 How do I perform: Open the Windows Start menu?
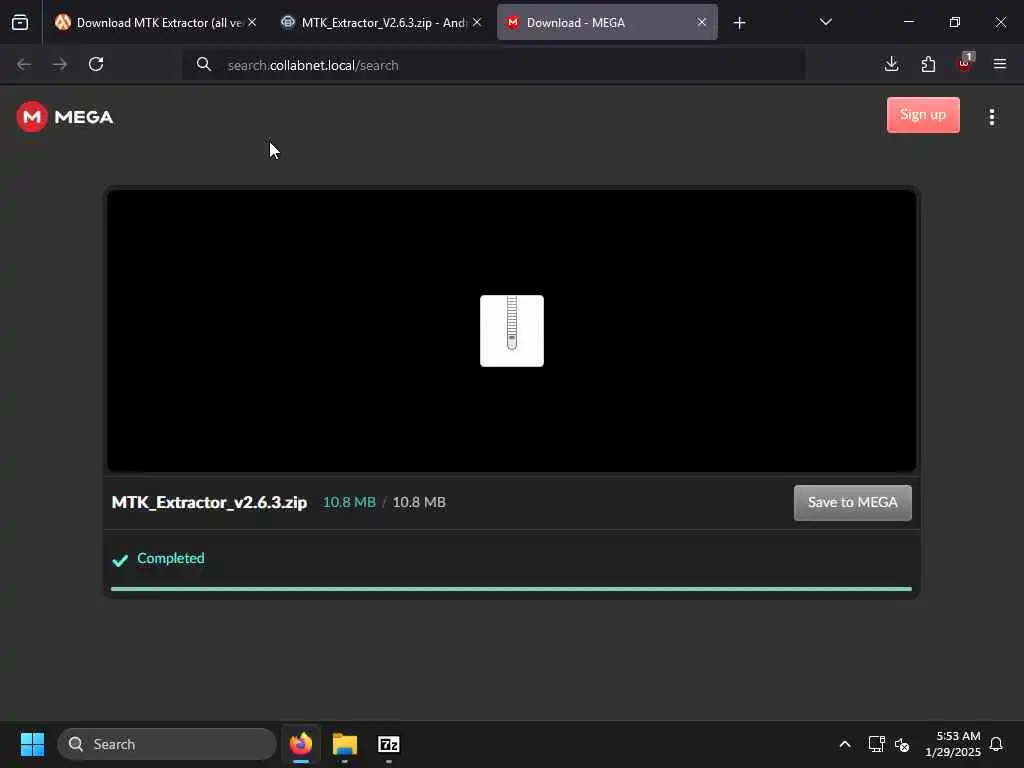coord(32,744)
